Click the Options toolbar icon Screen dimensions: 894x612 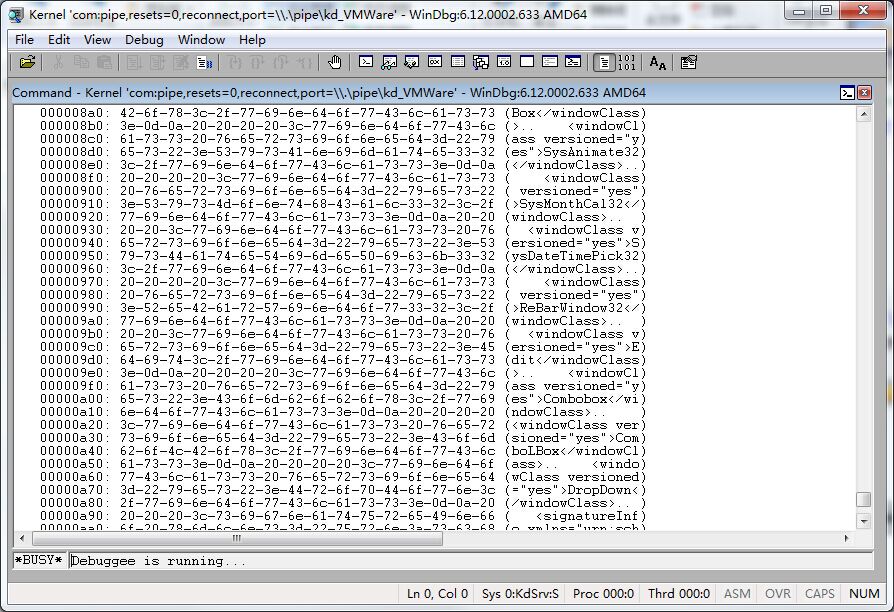(688, 62)
